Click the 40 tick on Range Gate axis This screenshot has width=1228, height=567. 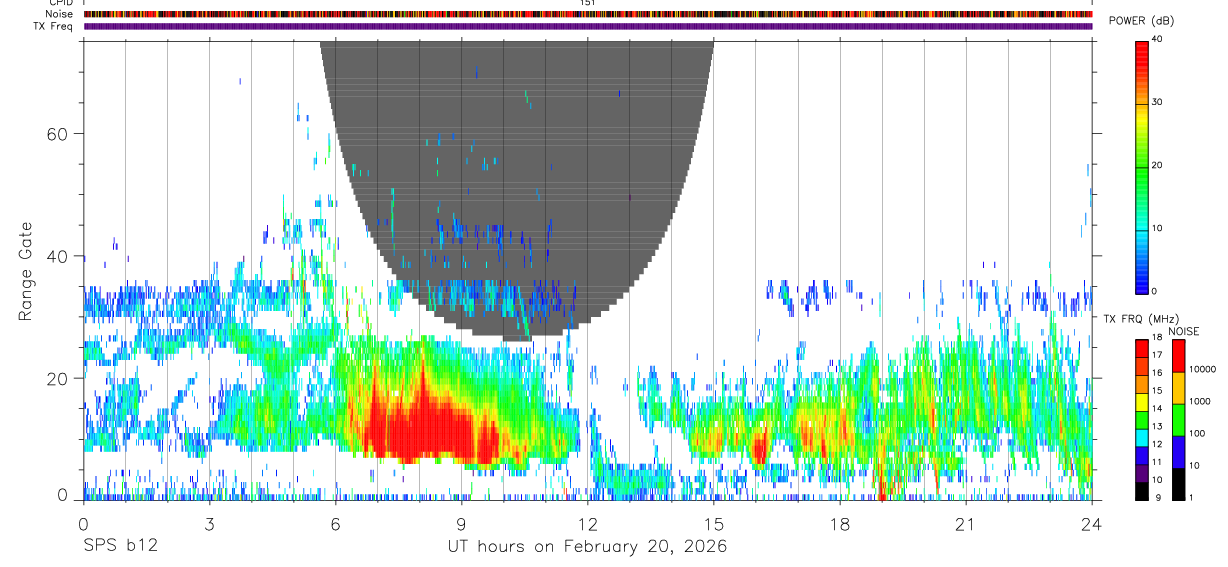point(58,256)
